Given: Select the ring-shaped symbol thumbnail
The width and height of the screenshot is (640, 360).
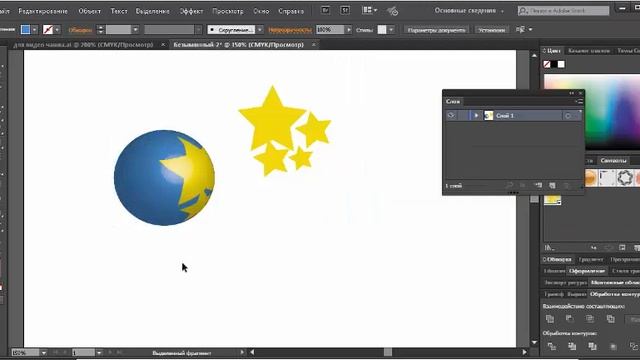Looking at the screenshot, I should coord(624,178).
